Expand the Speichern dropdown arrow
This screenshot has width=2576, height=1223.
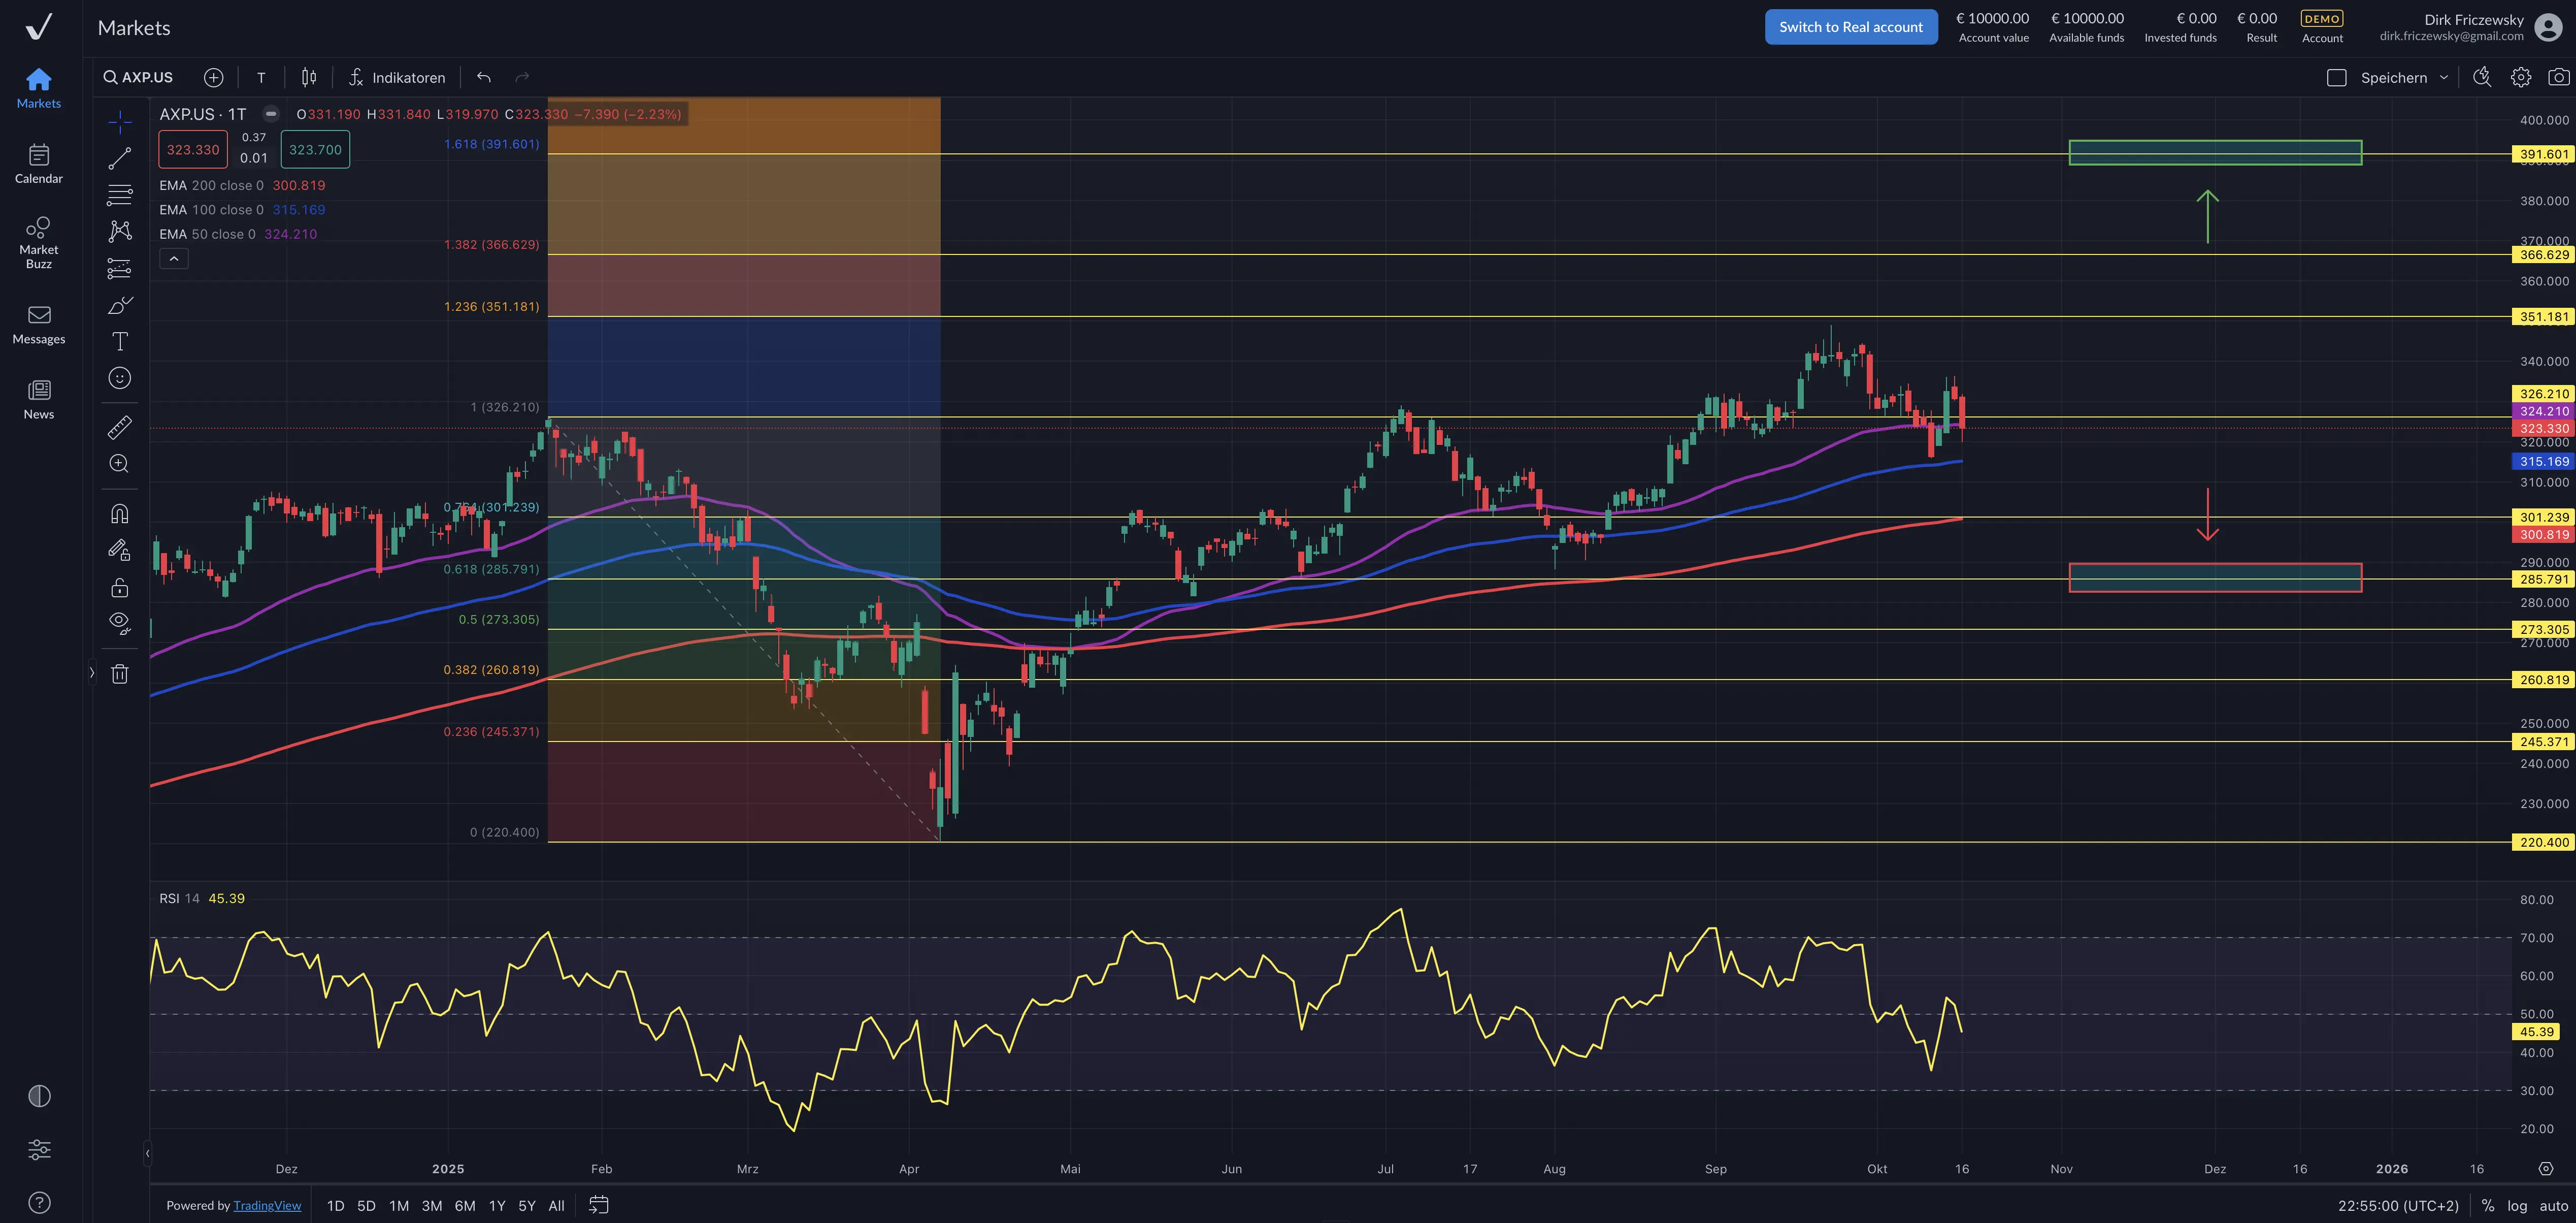click(2444, 77)
